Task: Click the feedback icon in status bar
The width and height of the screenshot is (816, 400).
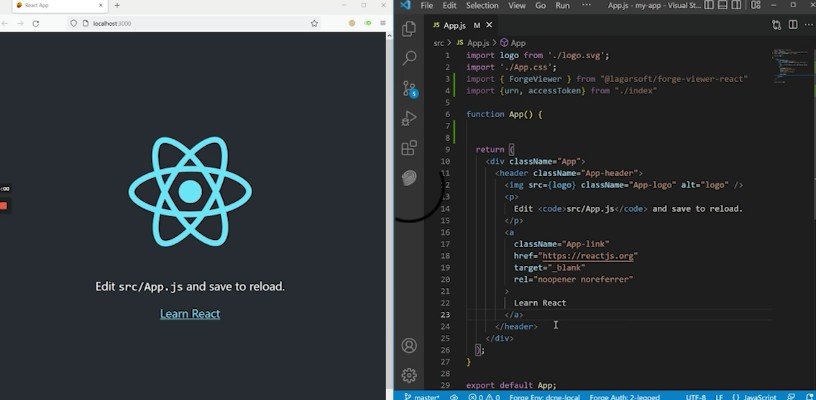Action: click(x=791, y=397)
